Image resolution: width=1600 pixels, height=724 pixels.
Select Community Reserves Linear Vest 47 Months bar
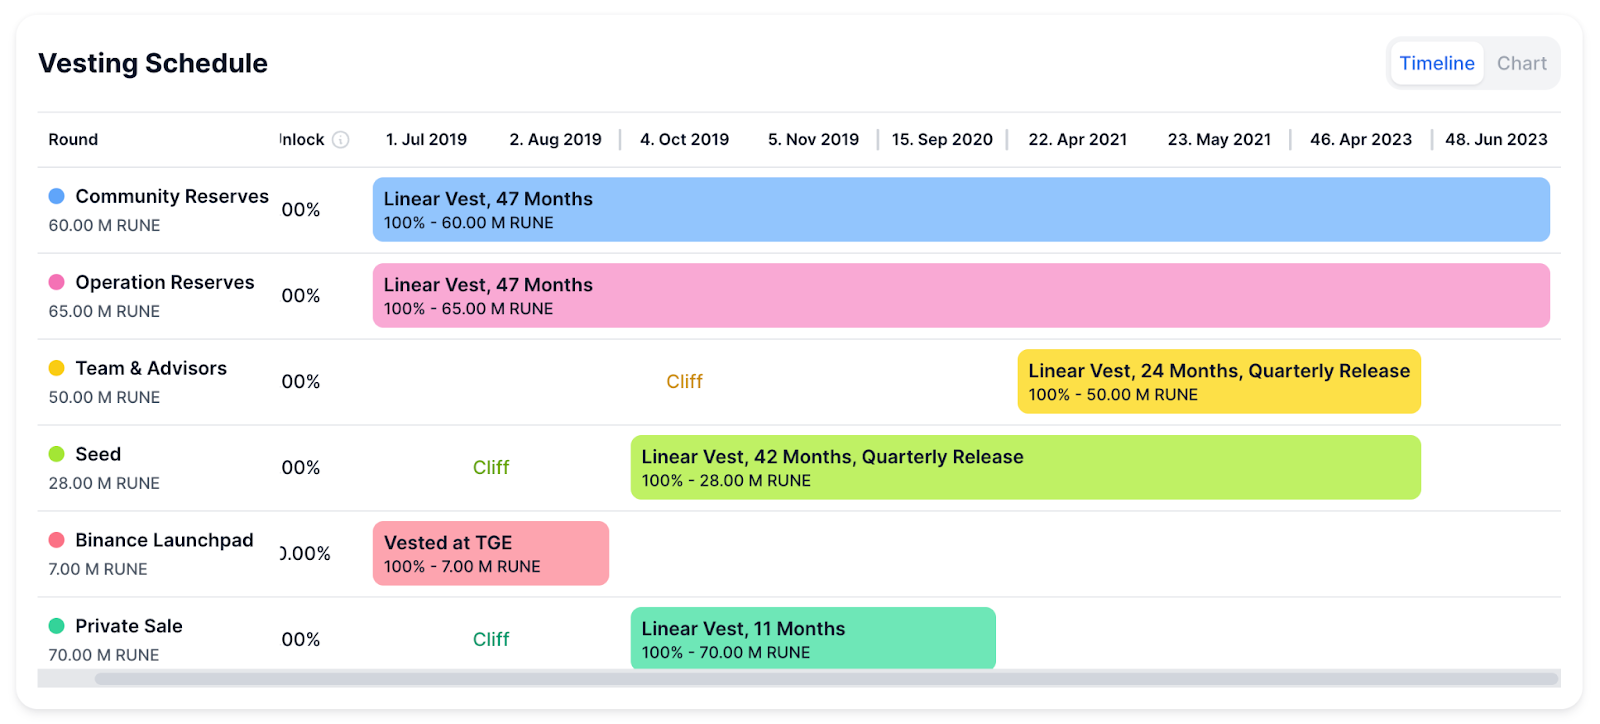(961, 210)
